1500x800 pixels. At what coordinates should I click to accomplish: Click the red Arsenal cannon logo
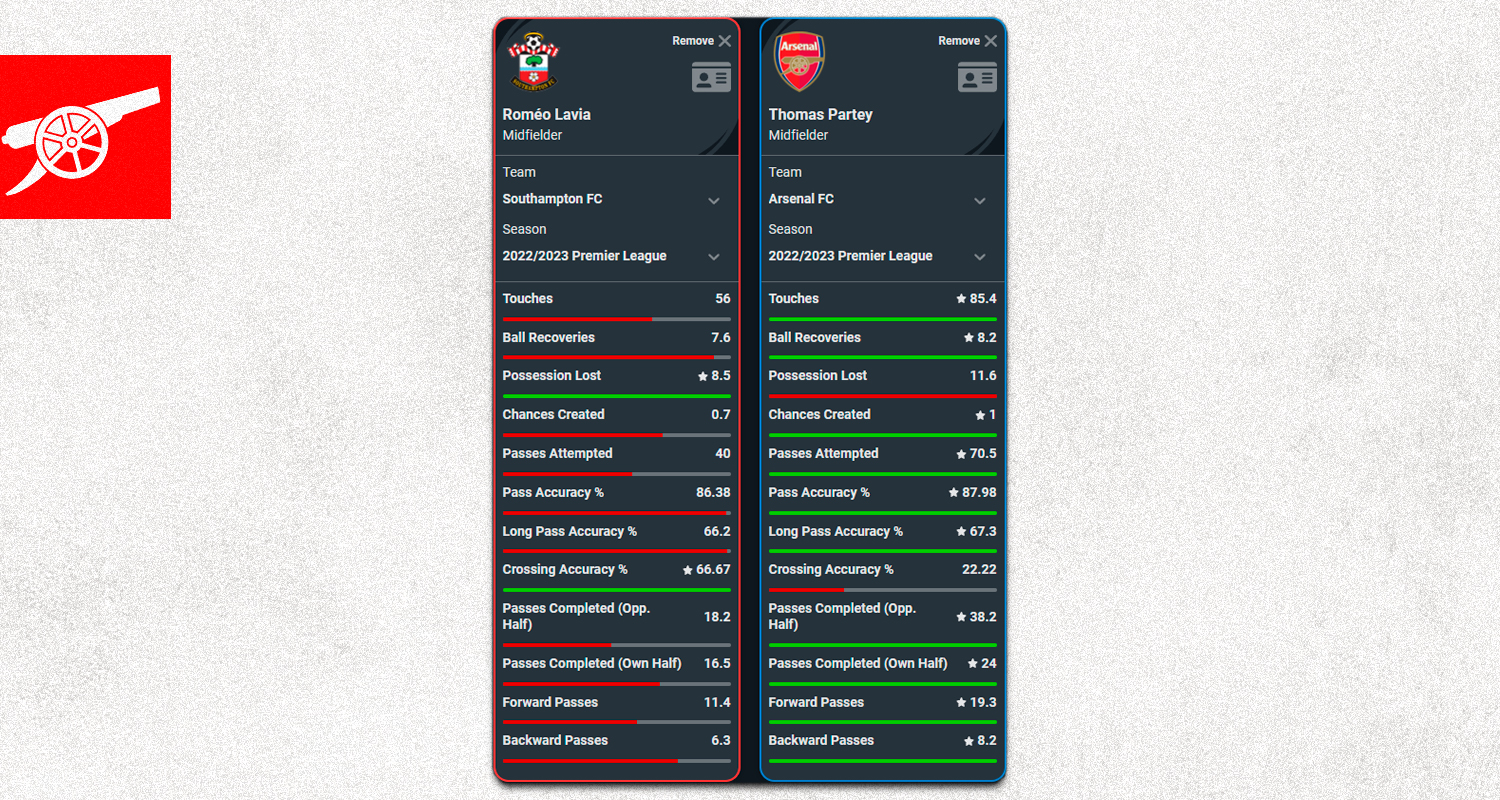tap(85, 137)
